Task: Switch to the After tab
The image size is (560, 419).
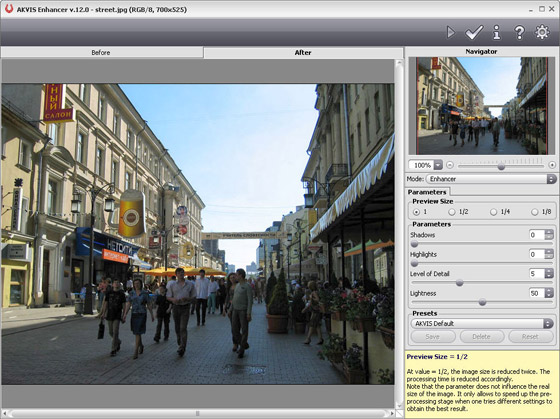Action: coord(303,53)
